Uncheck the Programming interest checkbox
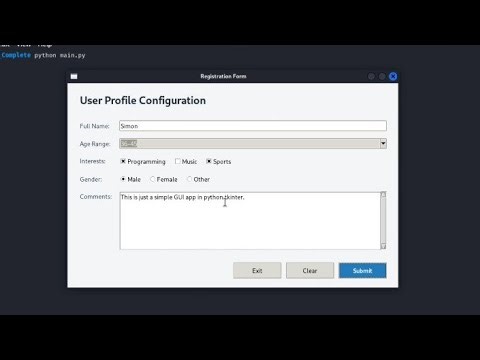This screenshot has width=480, height=360. tap(123, 161)
